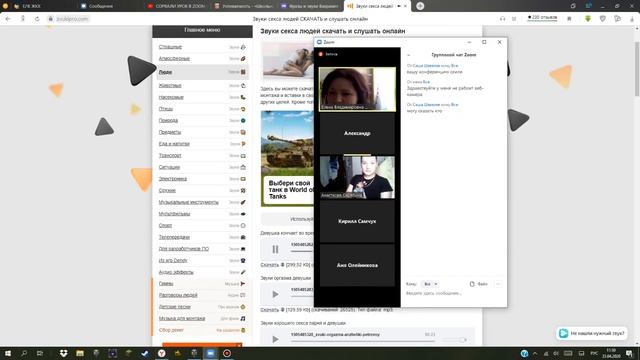Select the Аня Олейникова participant tile
Screen dimensions: 640x360
coord(357,265)
